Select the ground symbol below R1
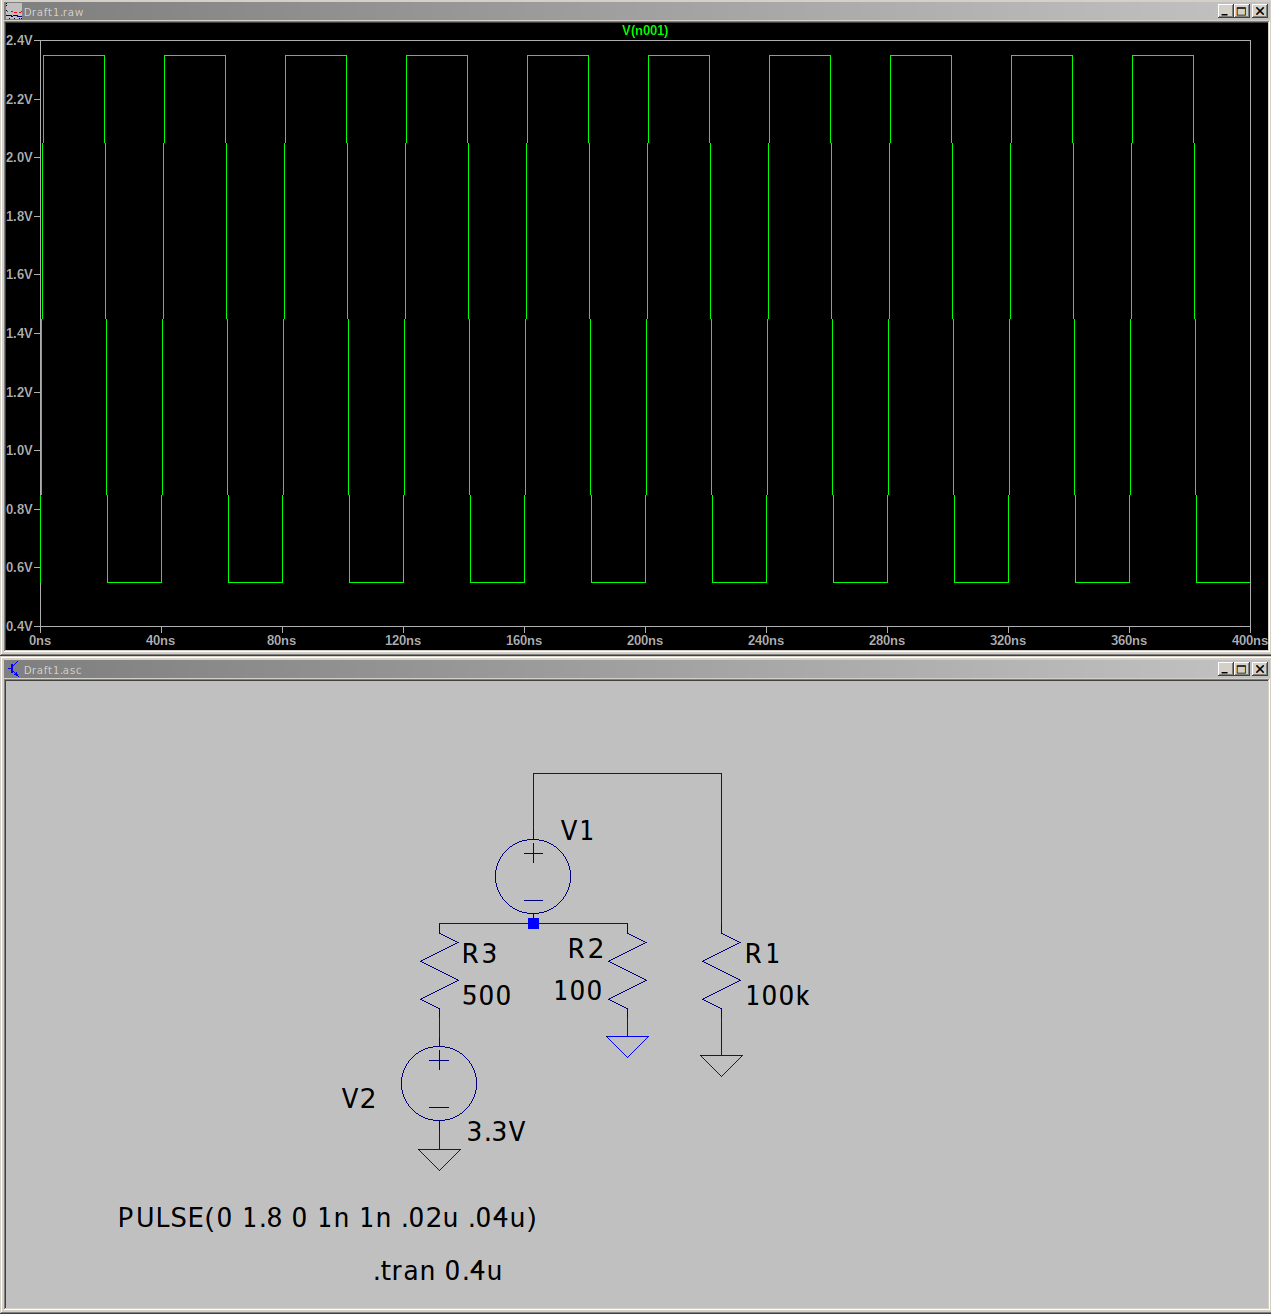Image resolution: width=1271 pixels, height=1314 pixels. point(721,1065)
